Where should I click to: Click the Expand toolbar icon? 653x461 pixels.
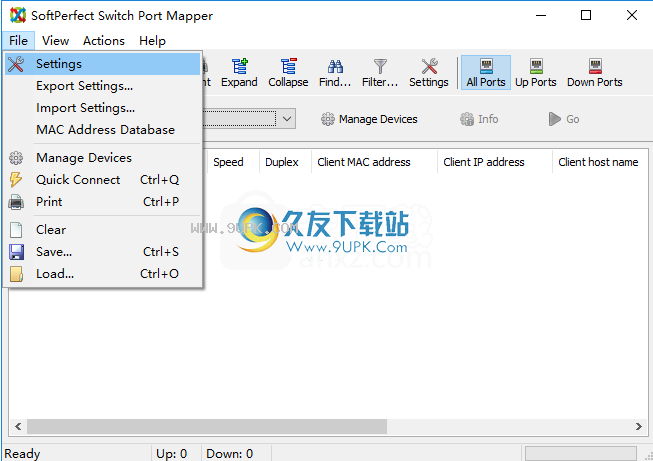[239, 73]
